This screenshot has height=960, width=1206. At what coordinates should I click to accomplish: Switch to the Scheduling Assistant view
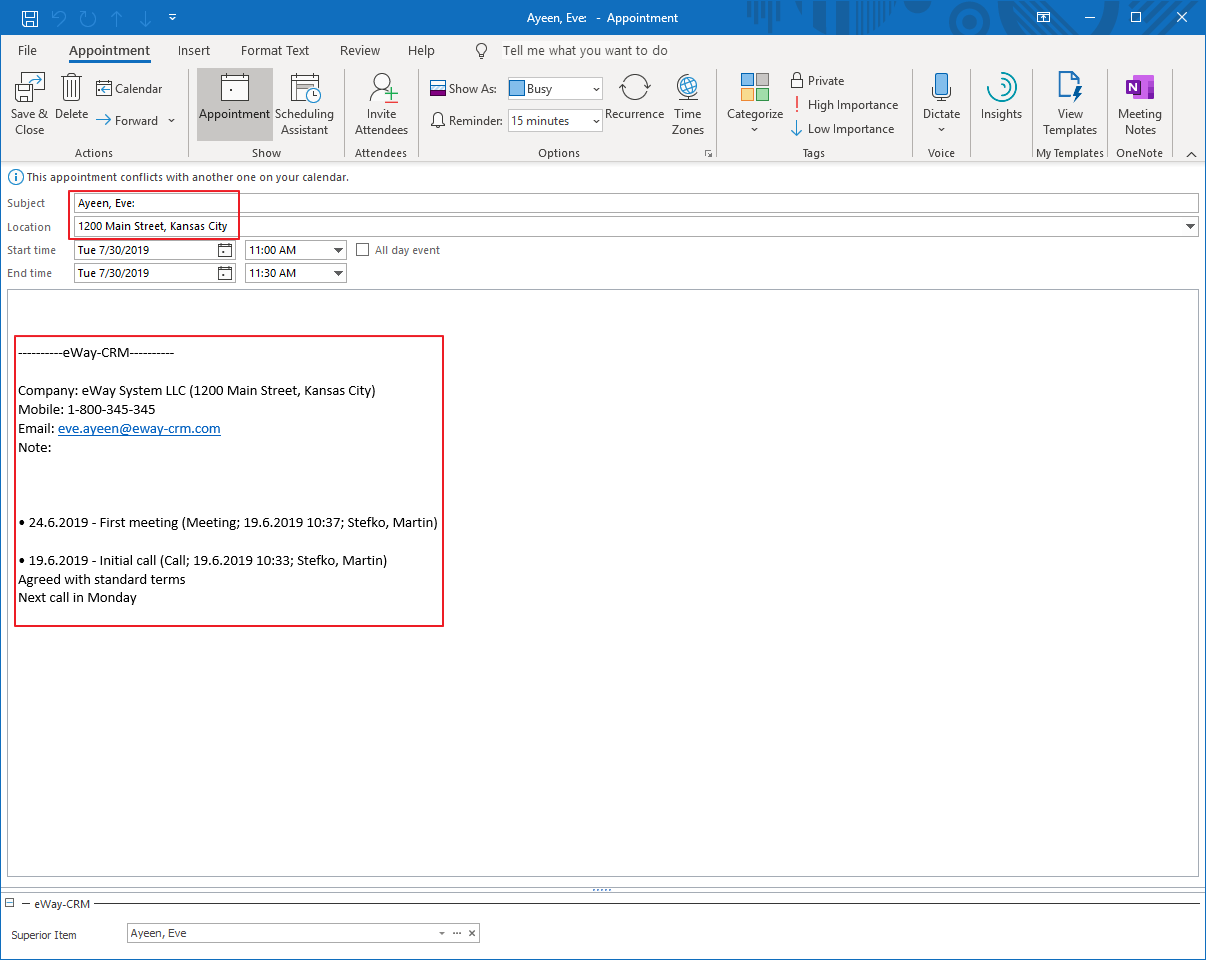coord(305,100)
